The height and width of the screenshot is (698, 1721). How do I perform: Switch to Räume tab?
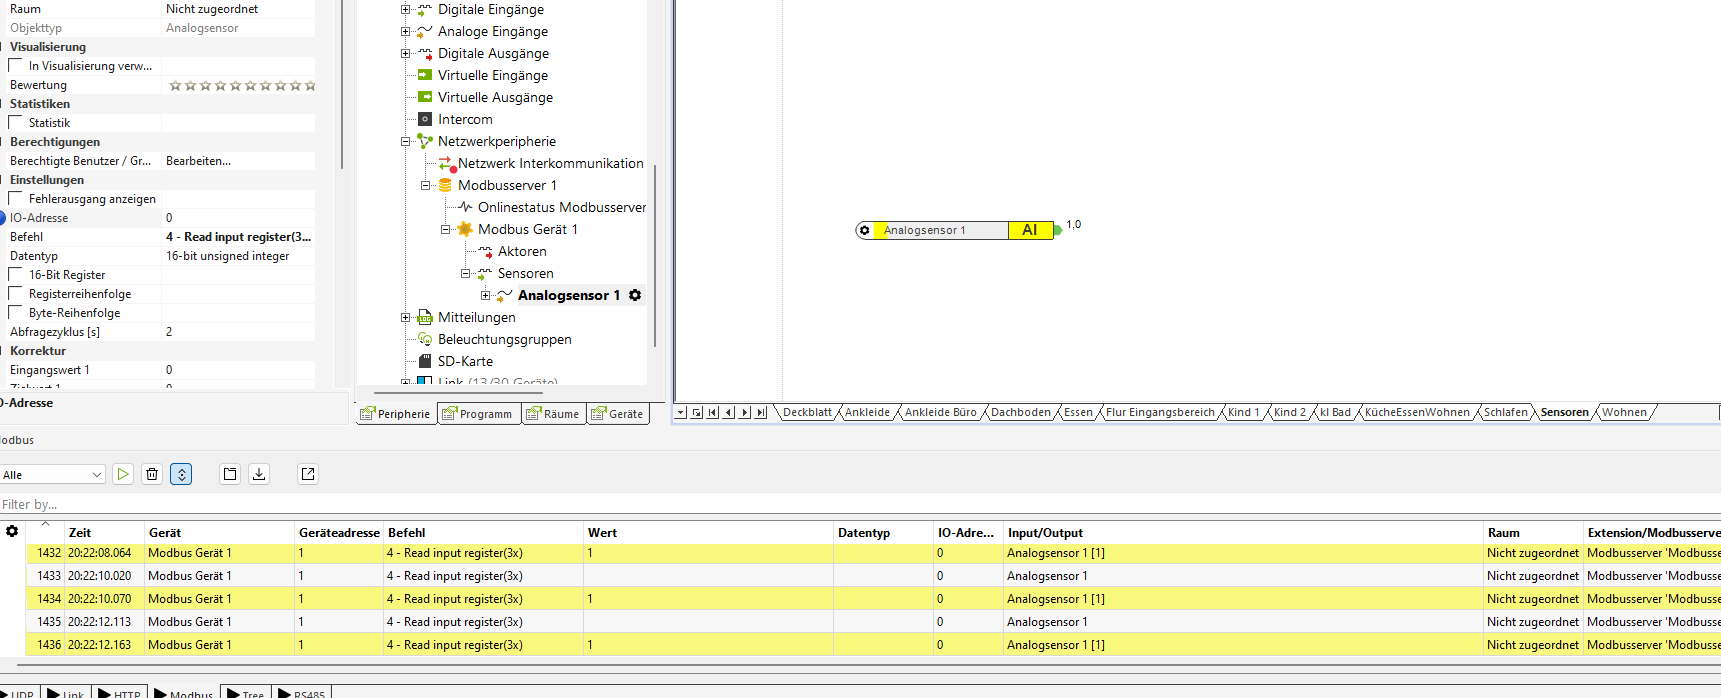click(553, 413)
